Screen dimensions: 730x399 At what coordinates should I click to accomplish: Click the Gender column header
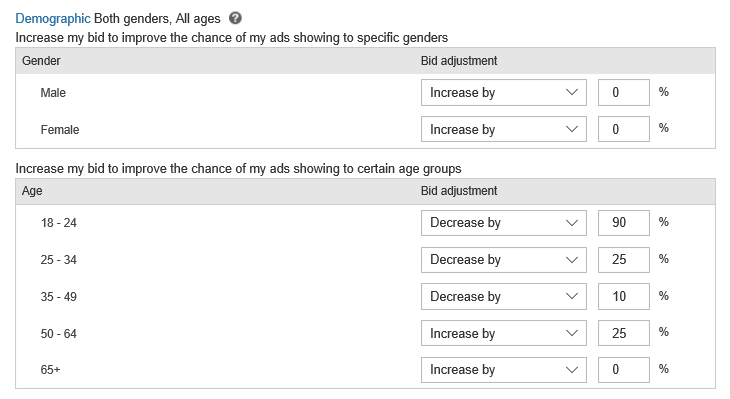[x=41, y=61]
